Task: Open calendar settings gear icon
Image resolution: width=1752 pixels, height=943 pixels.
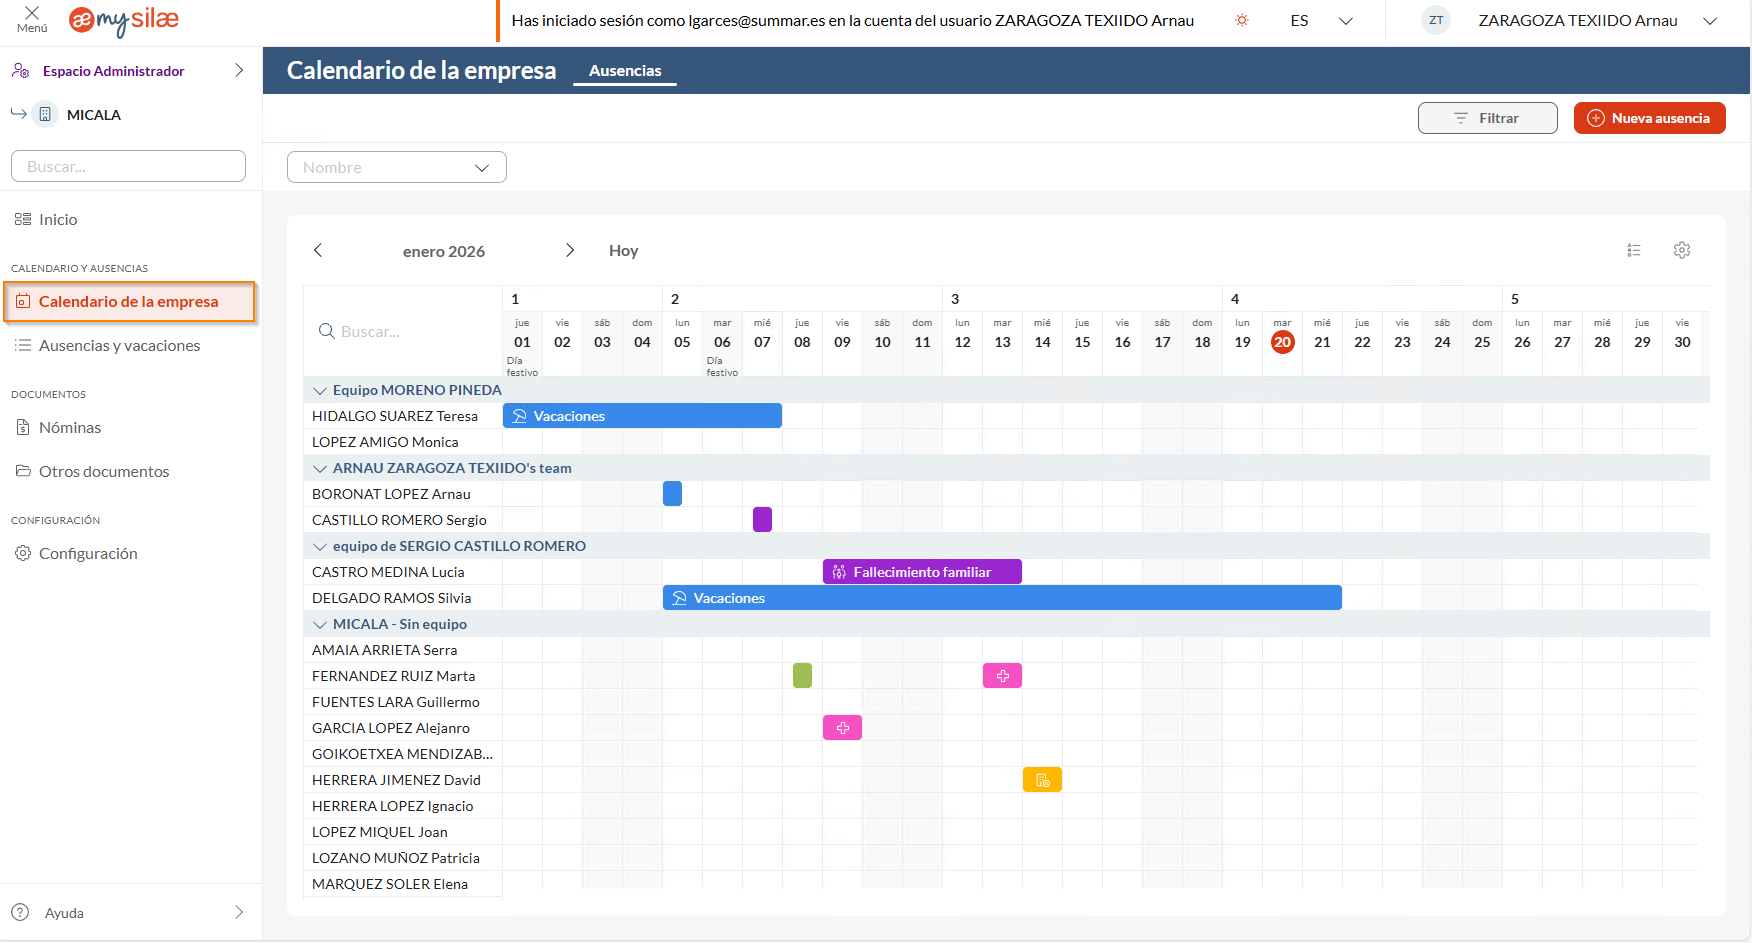Action: (1681, 250)
